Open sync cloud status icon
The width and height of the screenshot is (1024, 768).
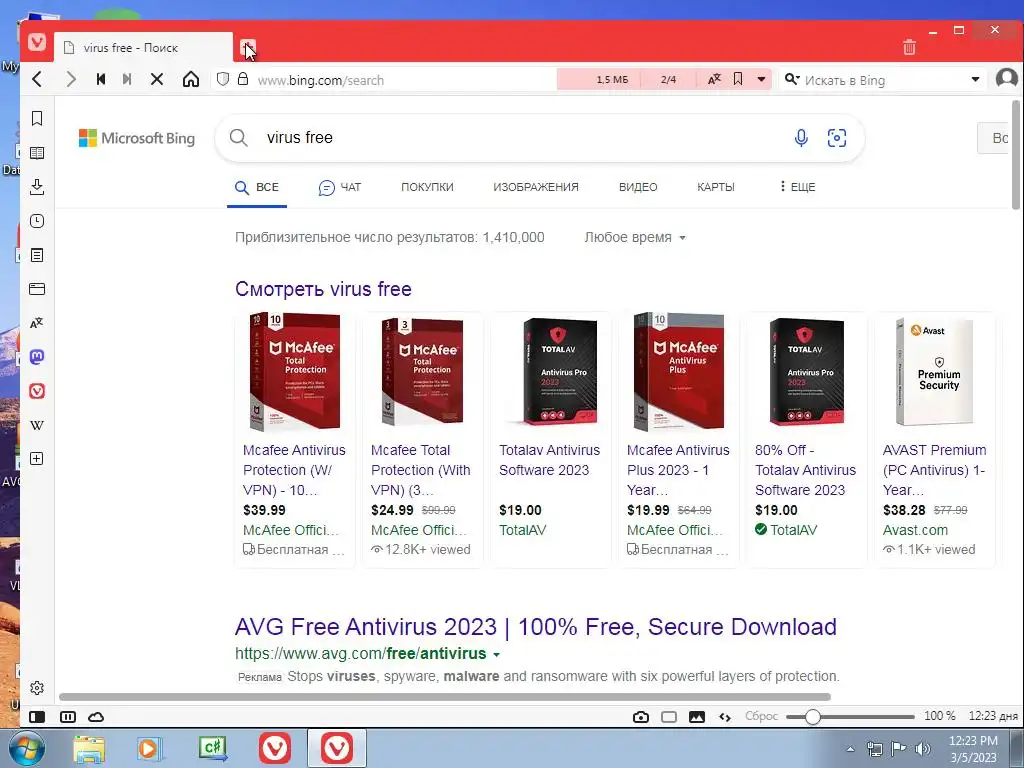pos(96,717)
